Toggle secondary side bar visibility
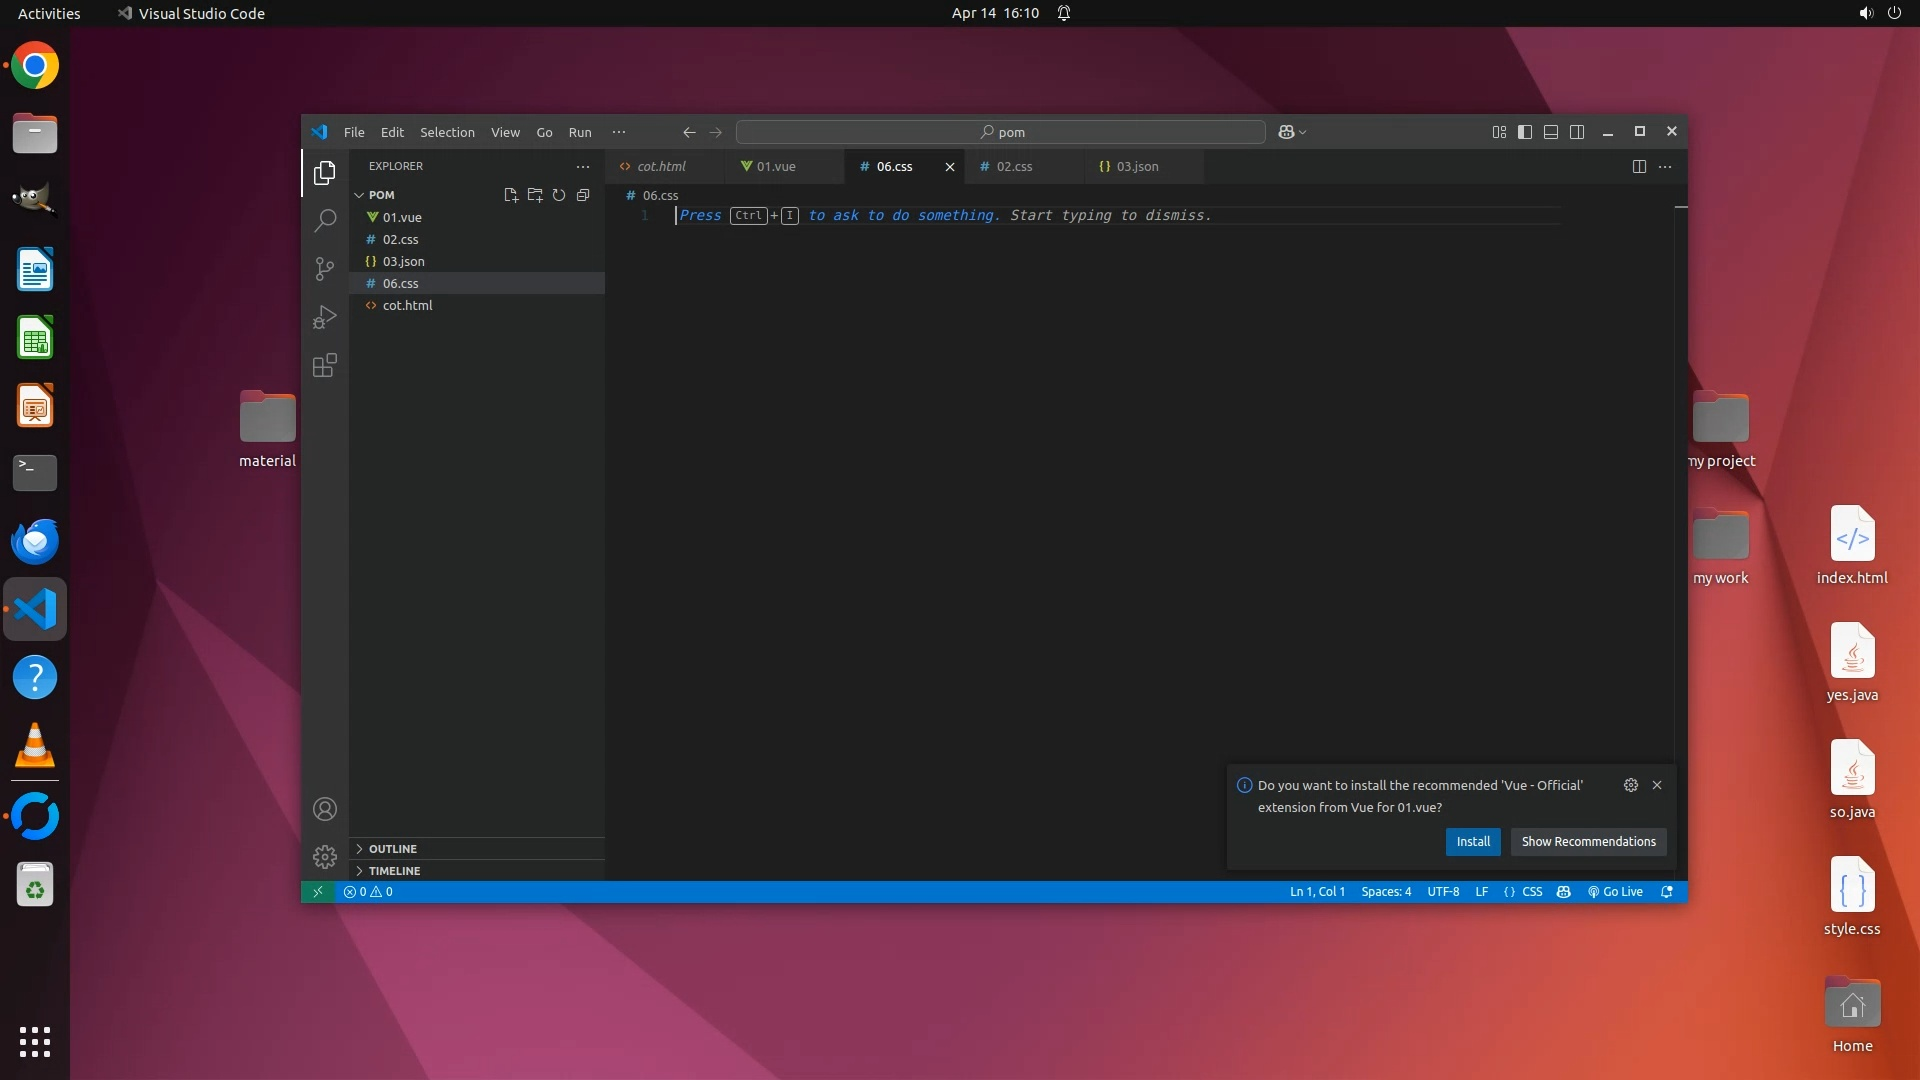 [1577, 132]
